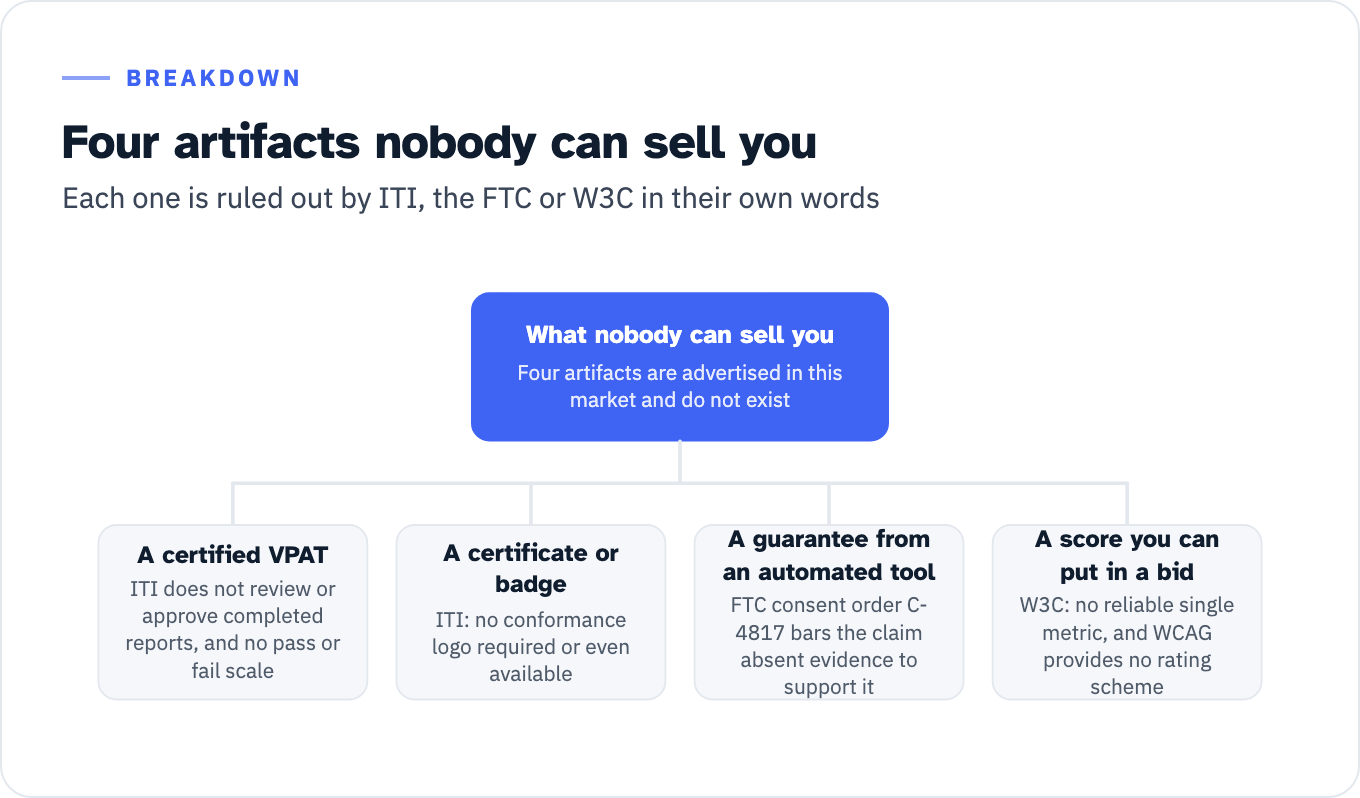The image size is (1360, 798).
Task: Click the blue line beside BREAKDOWN
Action: (86, 78)
